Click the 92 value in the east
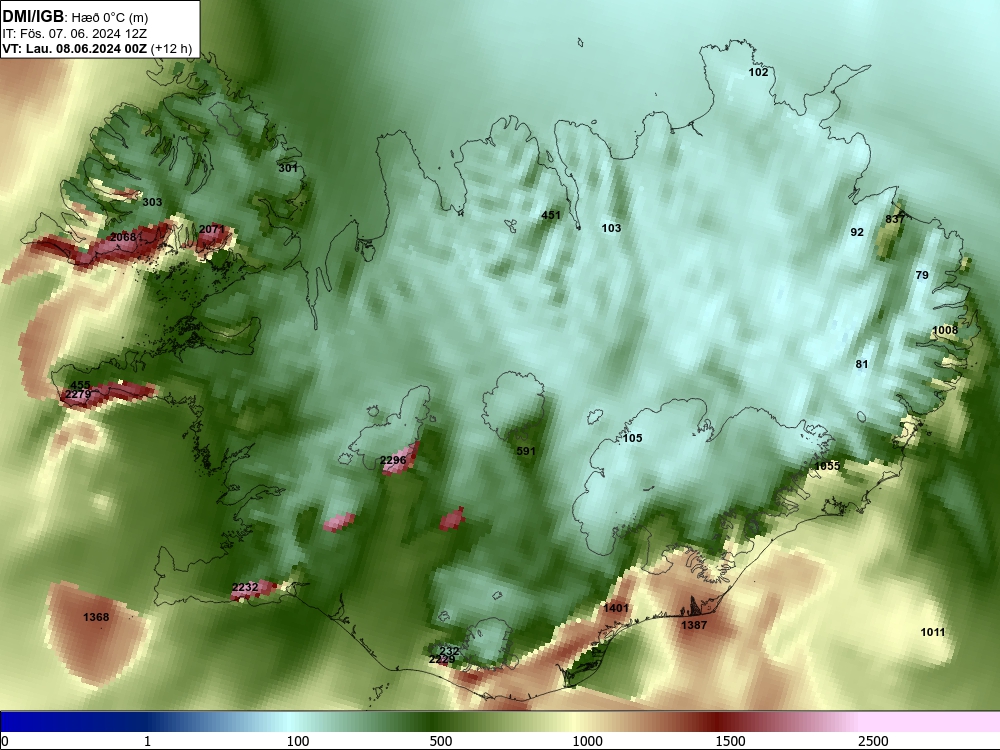 coord(857,232)
